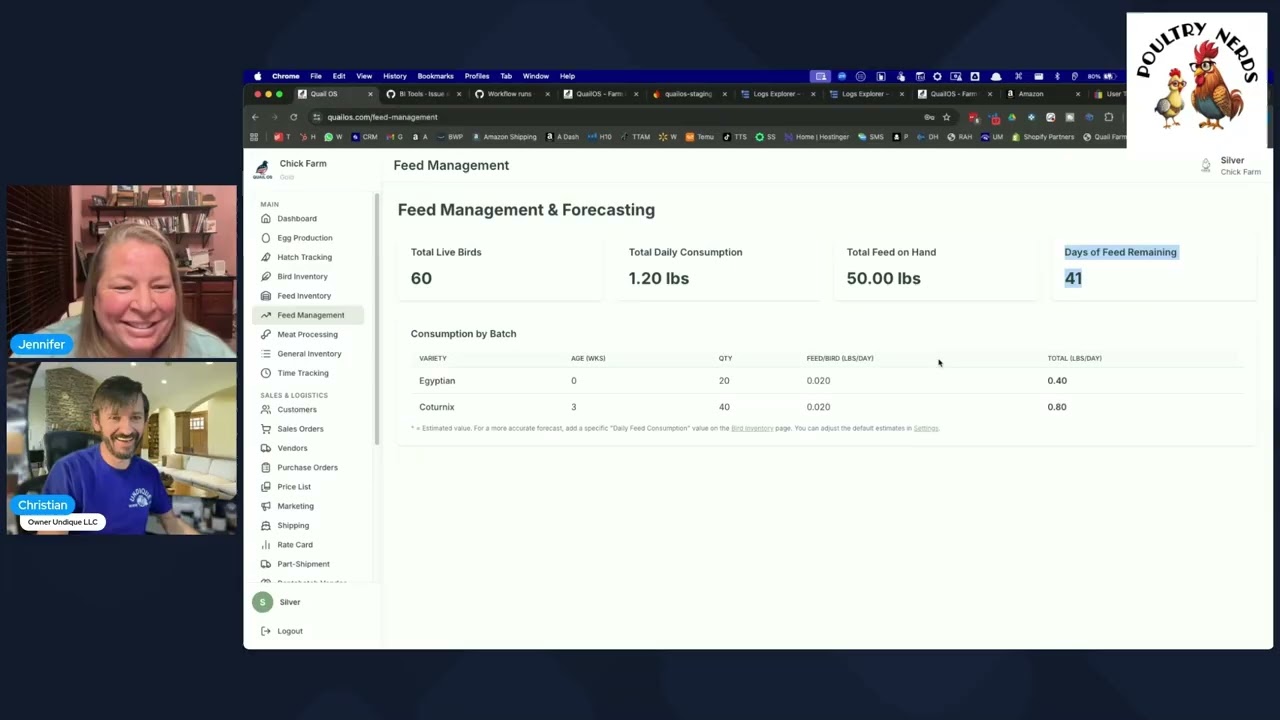Open Customers people icon
The height and width of the screenshot is (720, 1280).
point(266,410)
